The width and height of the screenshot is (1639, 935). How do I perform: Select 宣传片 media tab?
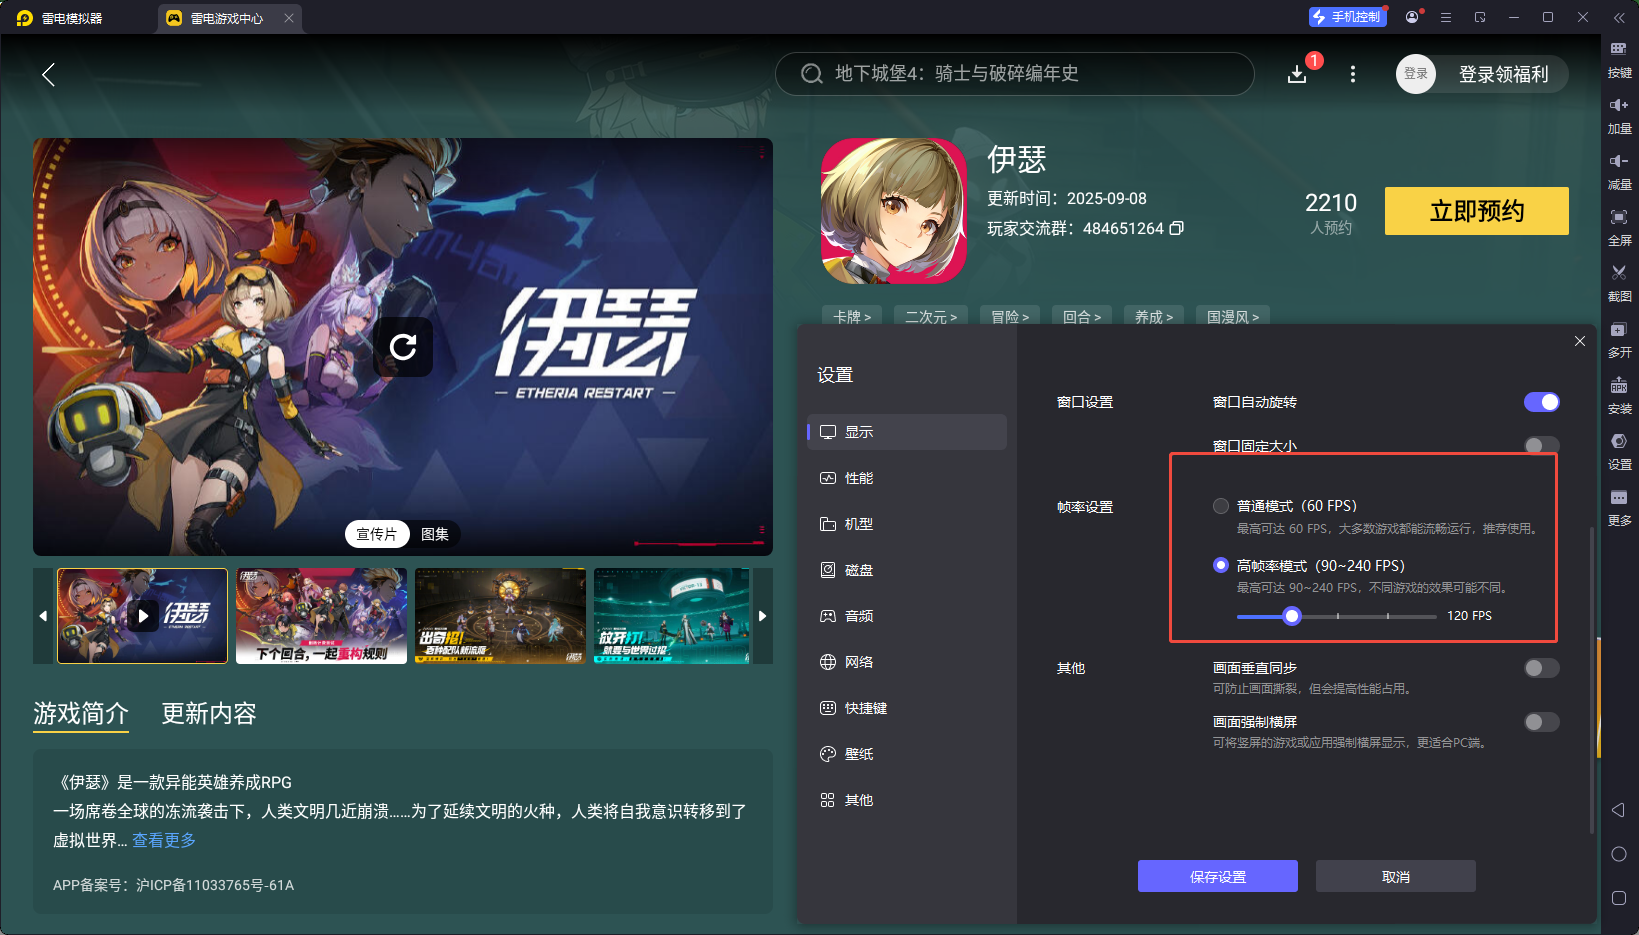coord(377,534)
